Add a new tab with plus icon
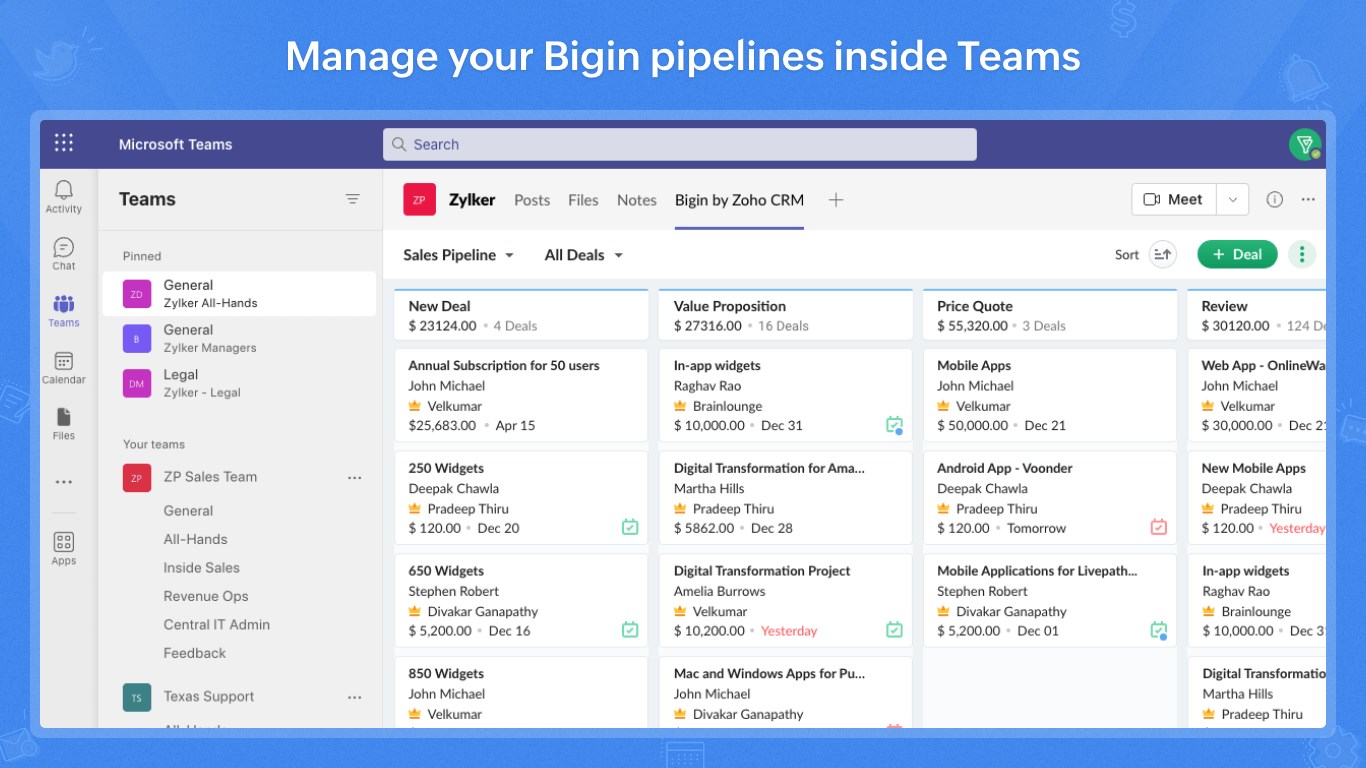Screen dimensions: 1366x768 (x=836, y=200)
